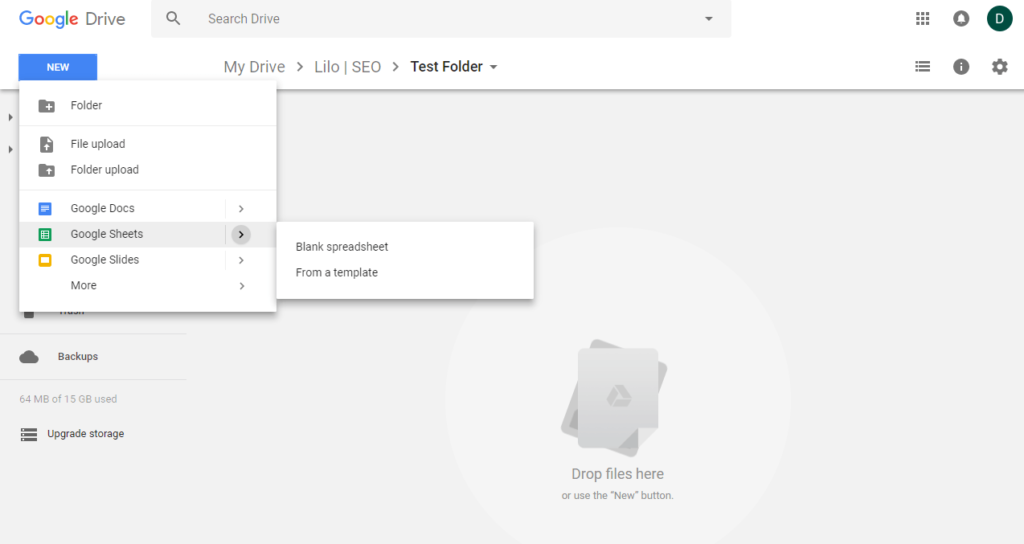The height and width of the screenshot is (544, 1024).
Task: Expand the More submenu arrow
Action: pyautogui.click(x=241, y=286)
